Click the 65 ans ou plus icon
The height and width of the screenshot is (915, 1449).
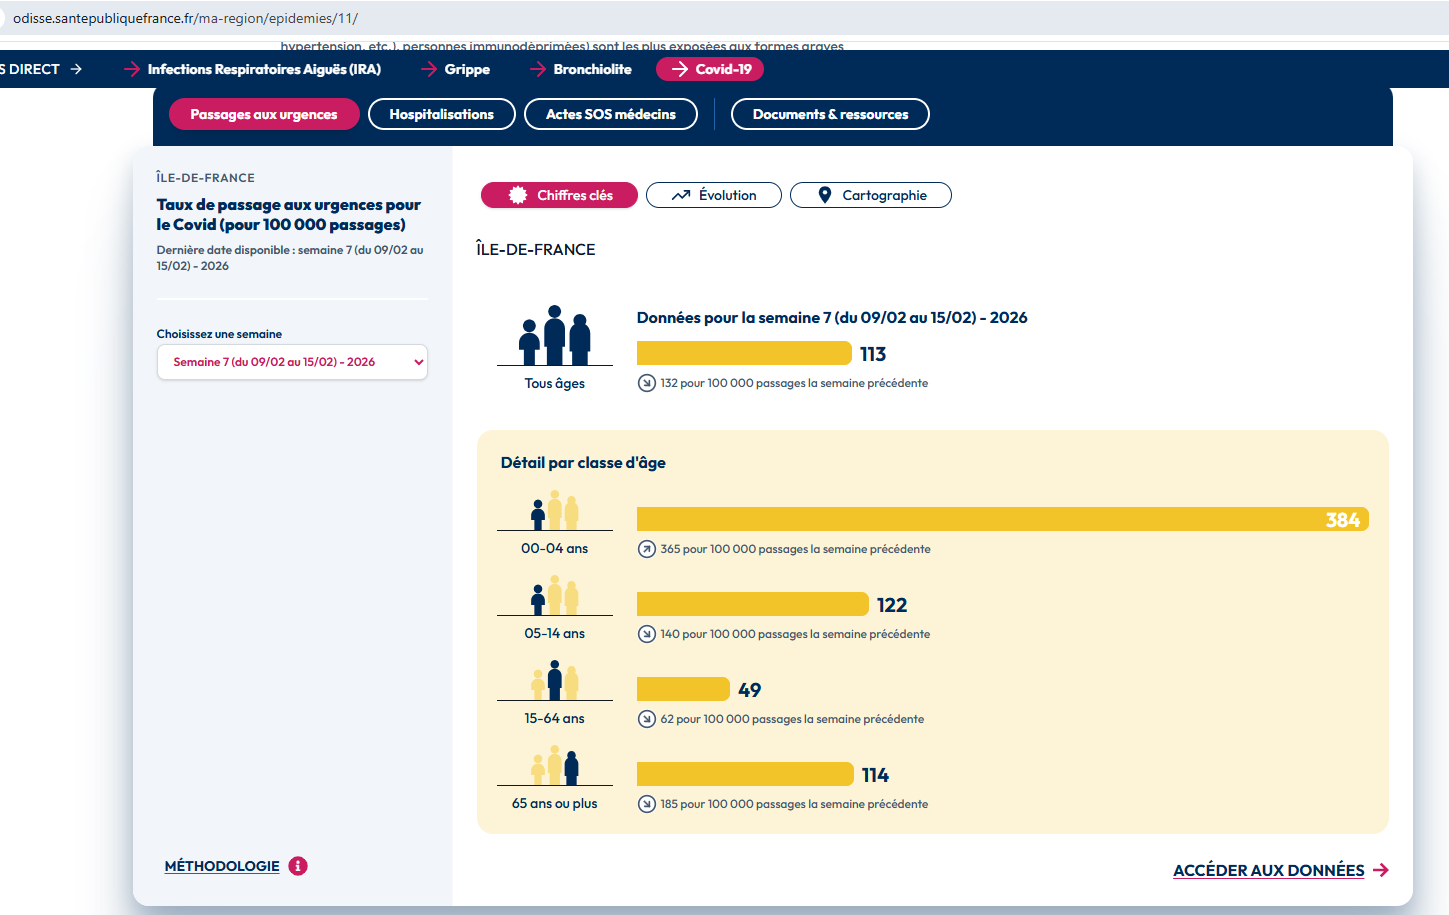pos(554,766)
